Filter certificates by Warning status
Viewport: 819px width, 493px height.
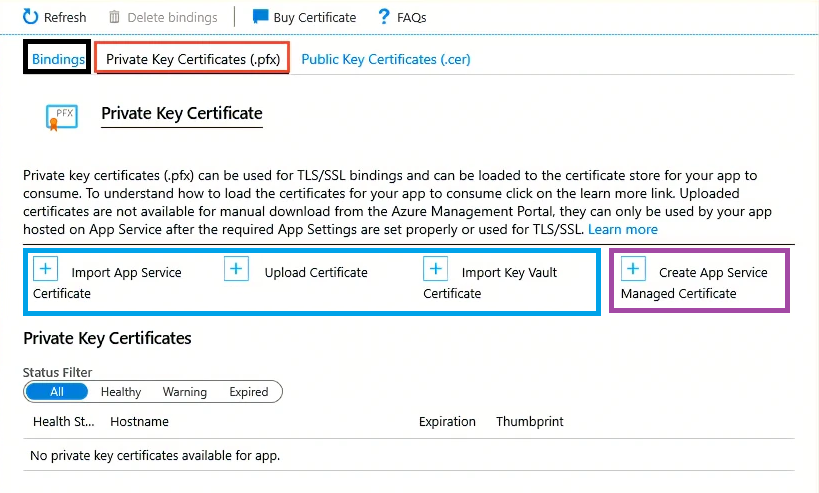pyautogui.click(x=185, y=392)
